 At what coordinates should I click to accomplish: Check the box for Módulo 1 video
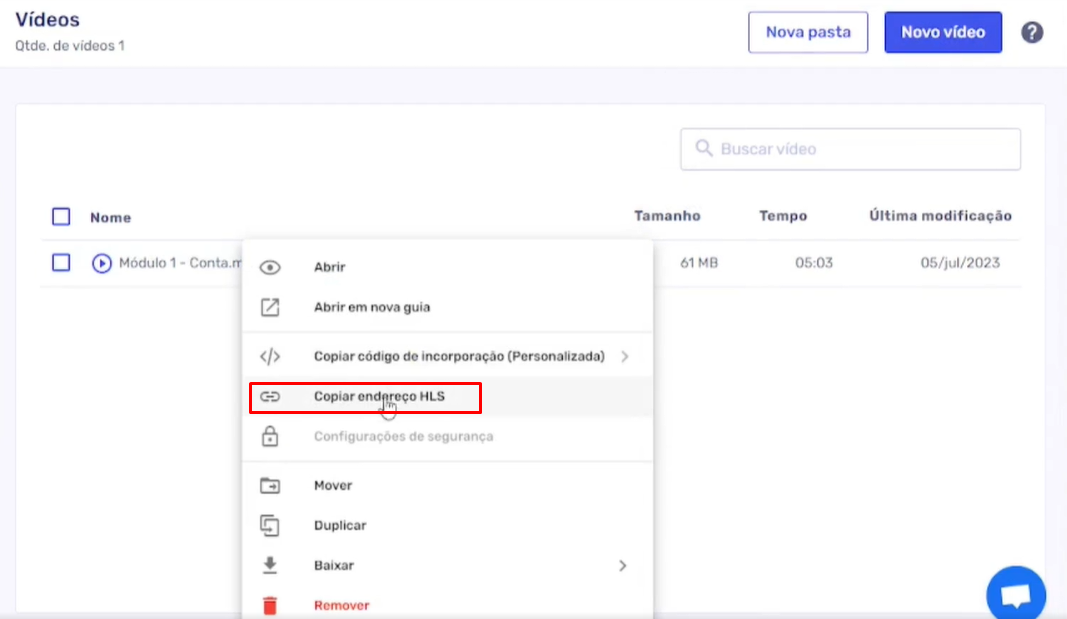point(61,263)
